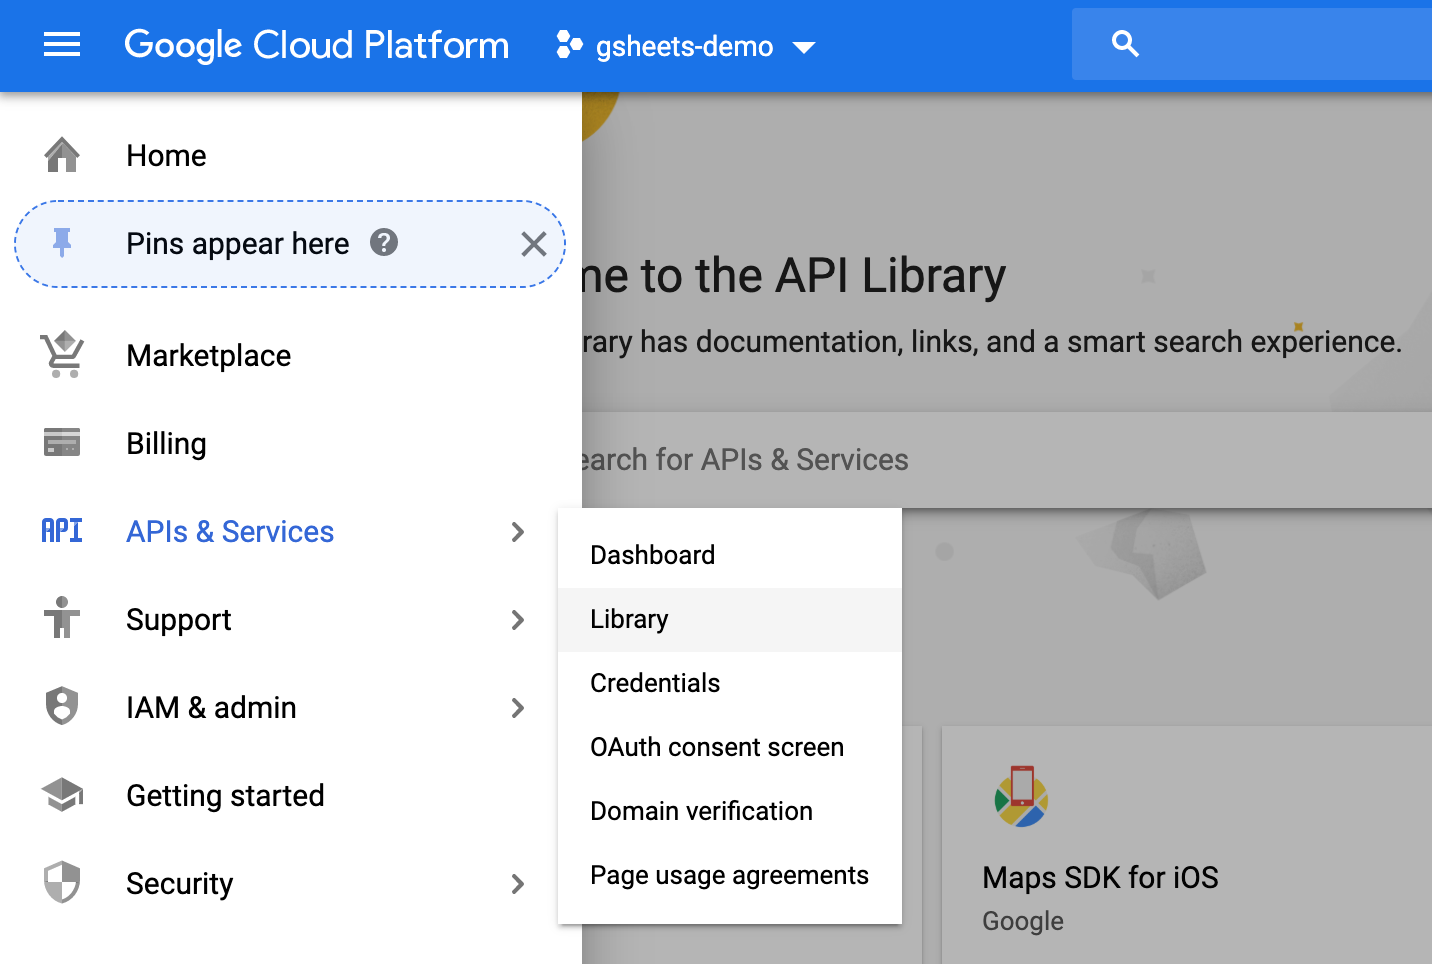The width and height of the screenshot is (1432, 964).
Task: Click the help question mark beside Pins appear here
Action: 384,242
